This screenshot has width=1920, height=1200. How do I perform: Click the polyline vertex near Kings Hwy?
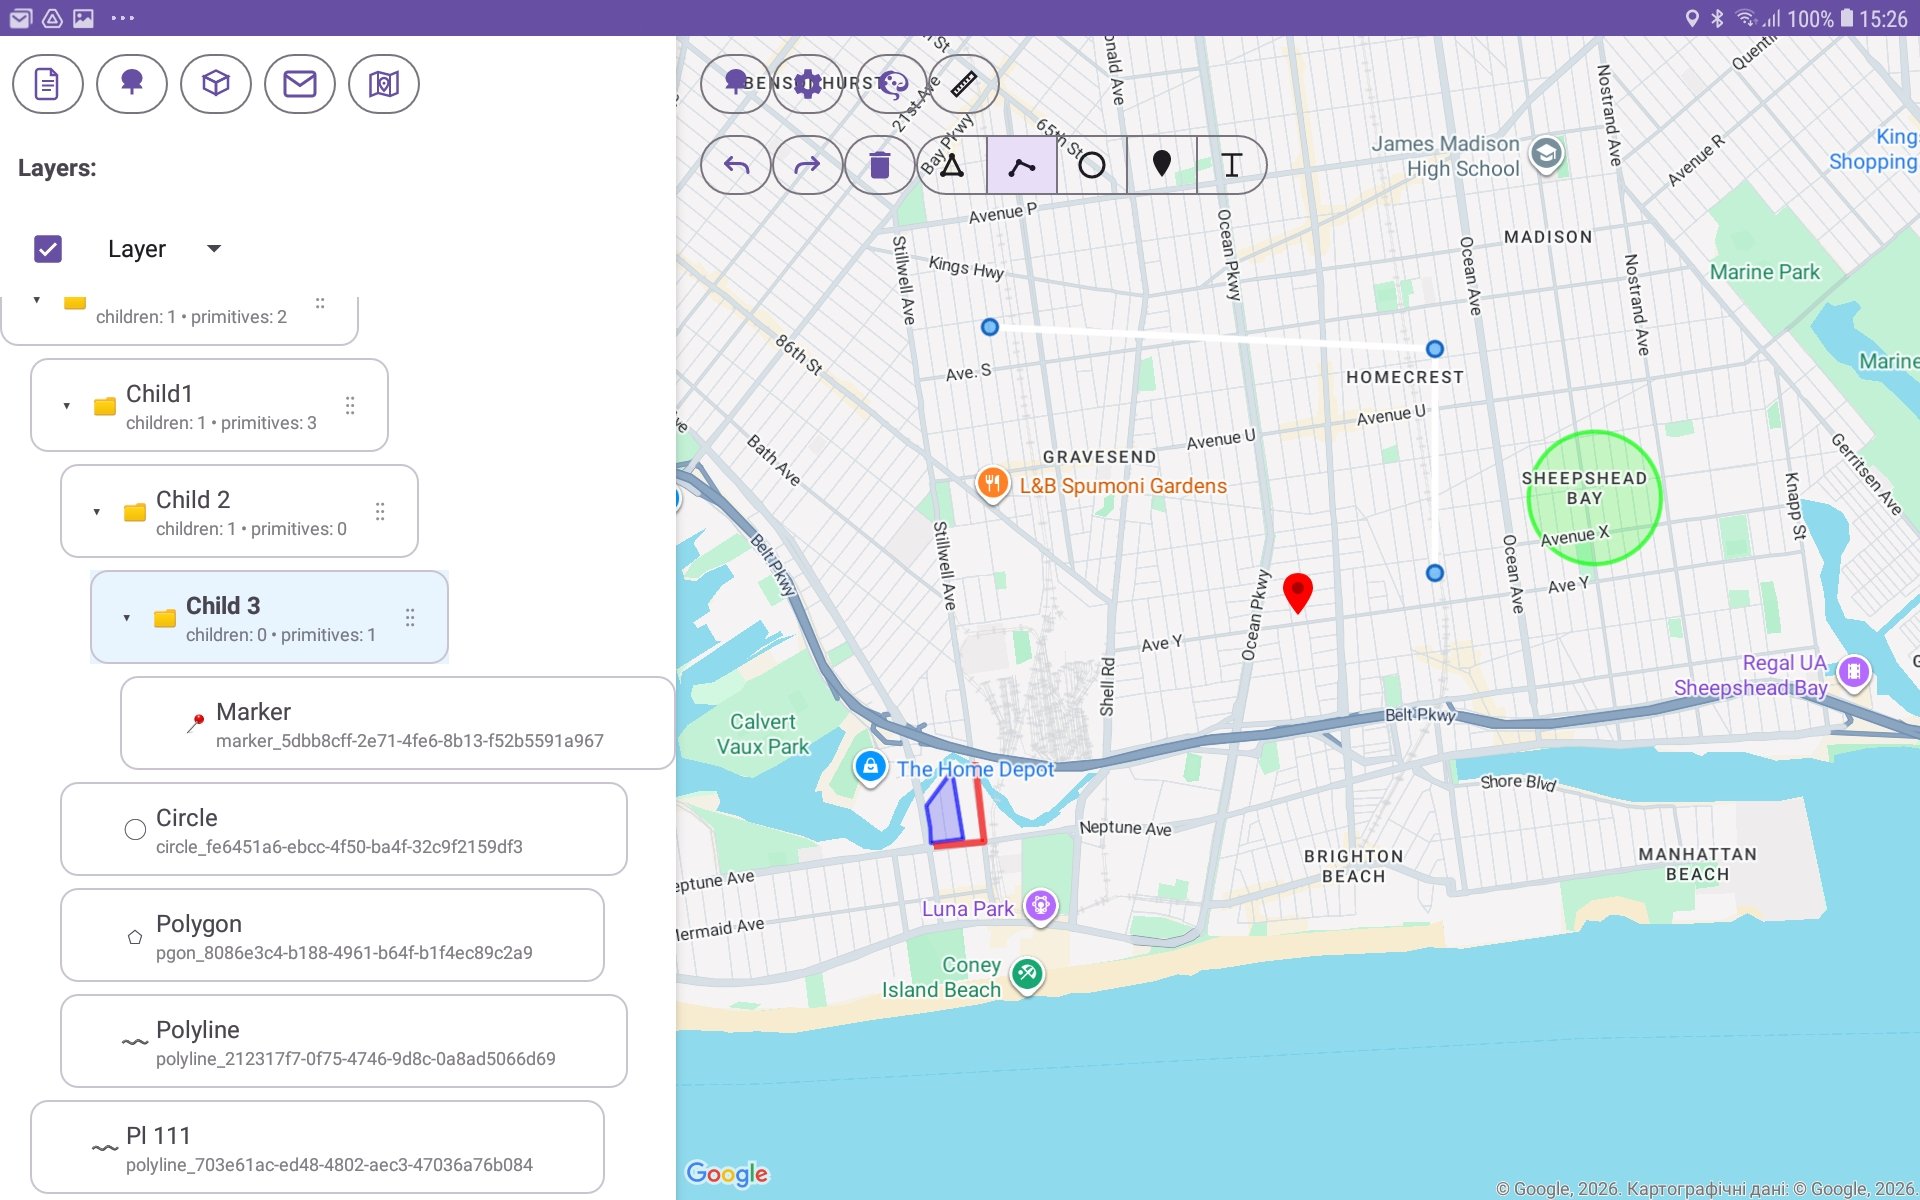pyautogui.click(x=990, y=327)
